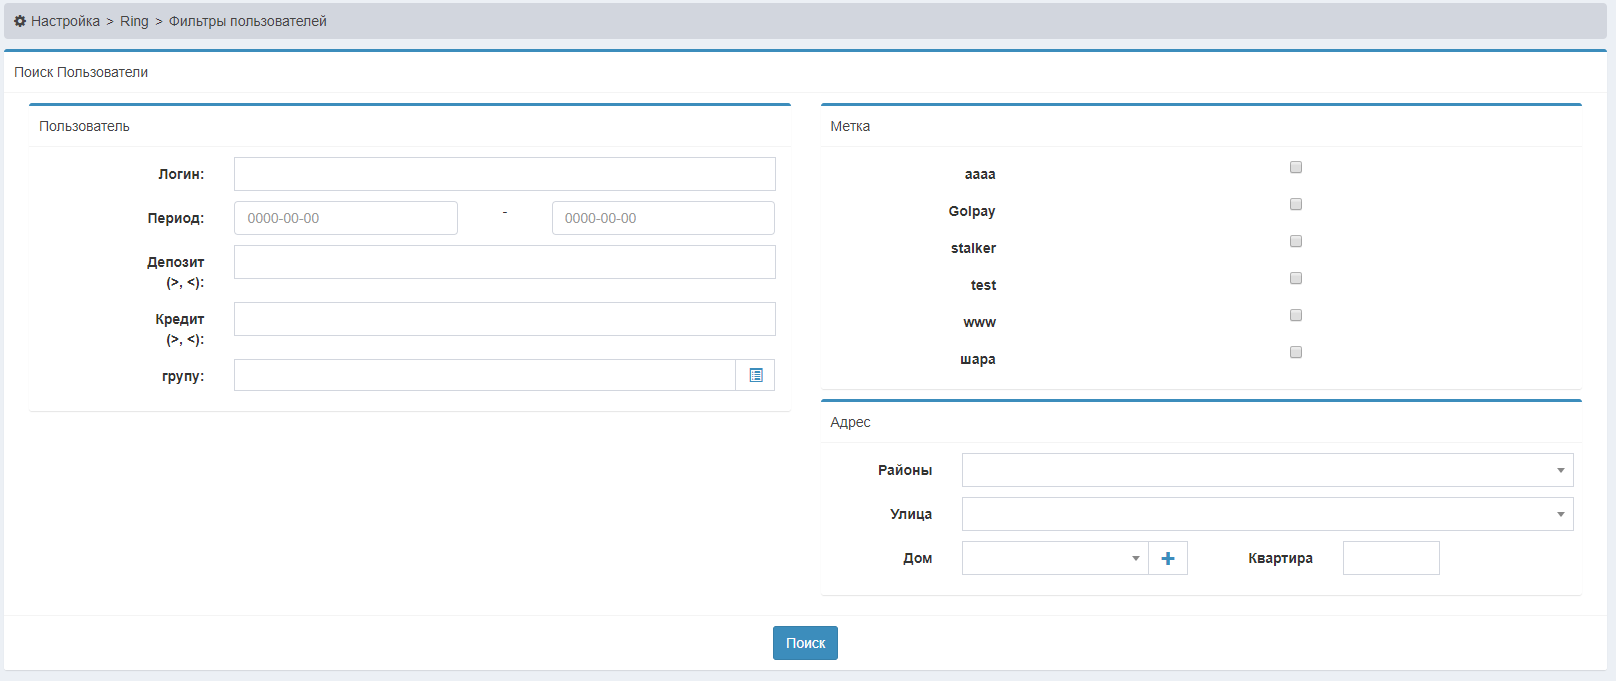
Task: Open the Улица dropdown list
Action: point(1267,514)
